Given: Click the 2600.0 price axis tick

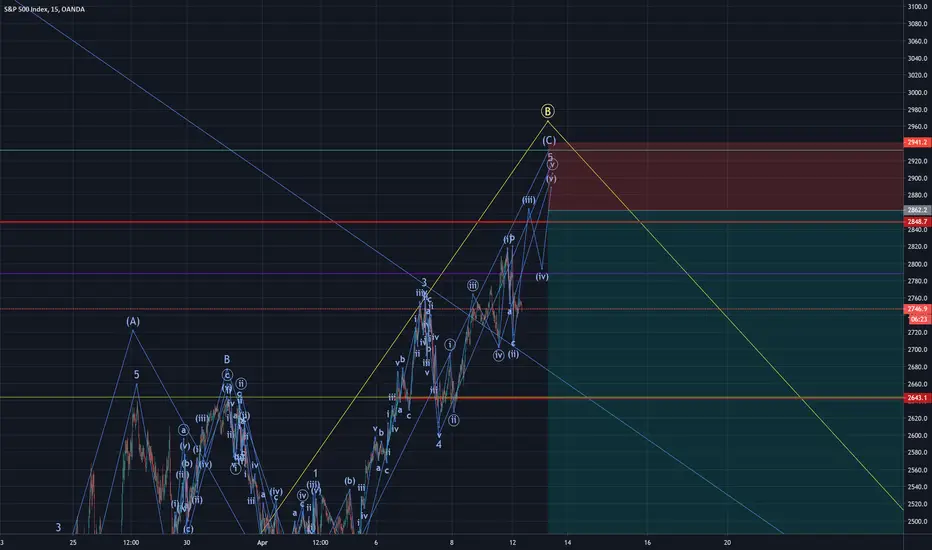Looking at the screenshot, I should [x=918, y=436].
